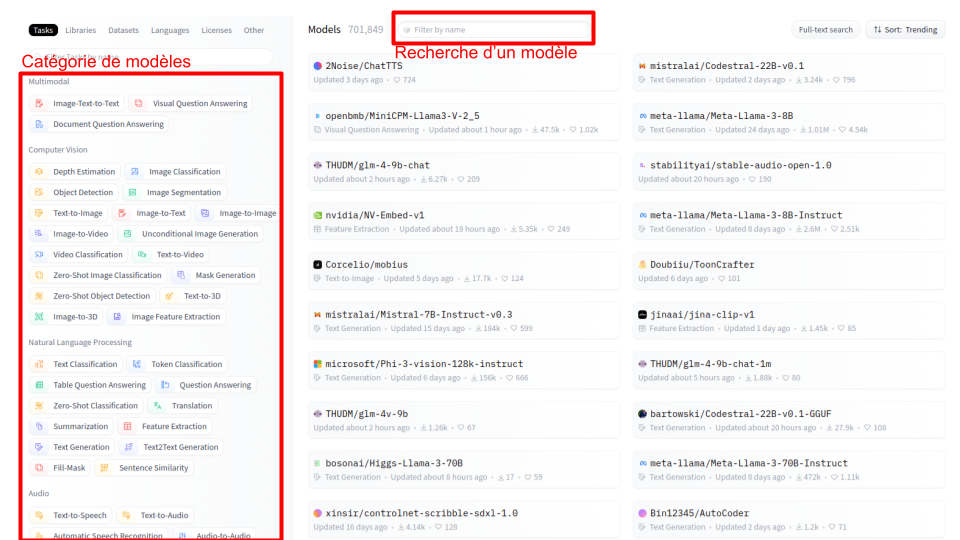This screenshot has height=540, width=960.
Task: Click the 2Noise/ChatTTS model avatar icon
Action: [318, 66]
